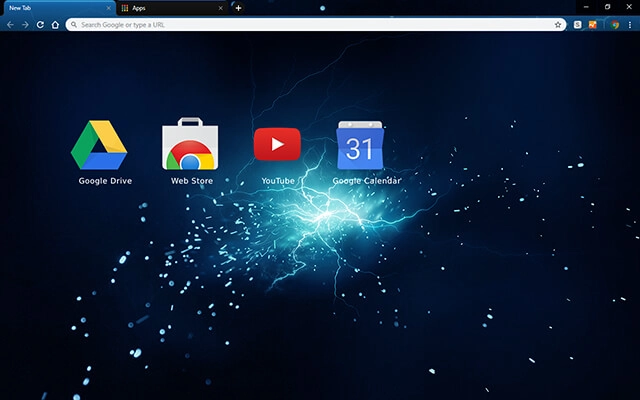
Task: Open the white 'S' extension icon
Action: pyautogui.click(x=577, y=25)
